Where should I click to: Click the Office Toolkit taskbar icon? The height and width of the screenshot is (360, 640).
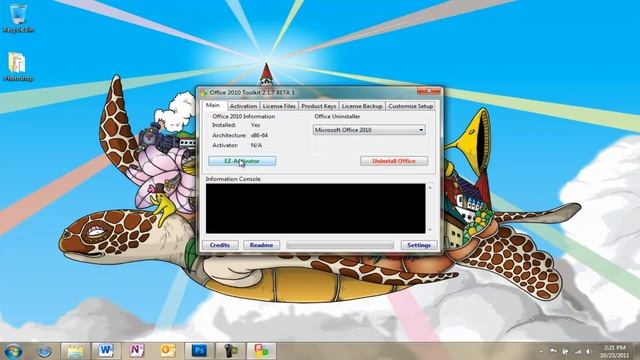pos(261,351)
